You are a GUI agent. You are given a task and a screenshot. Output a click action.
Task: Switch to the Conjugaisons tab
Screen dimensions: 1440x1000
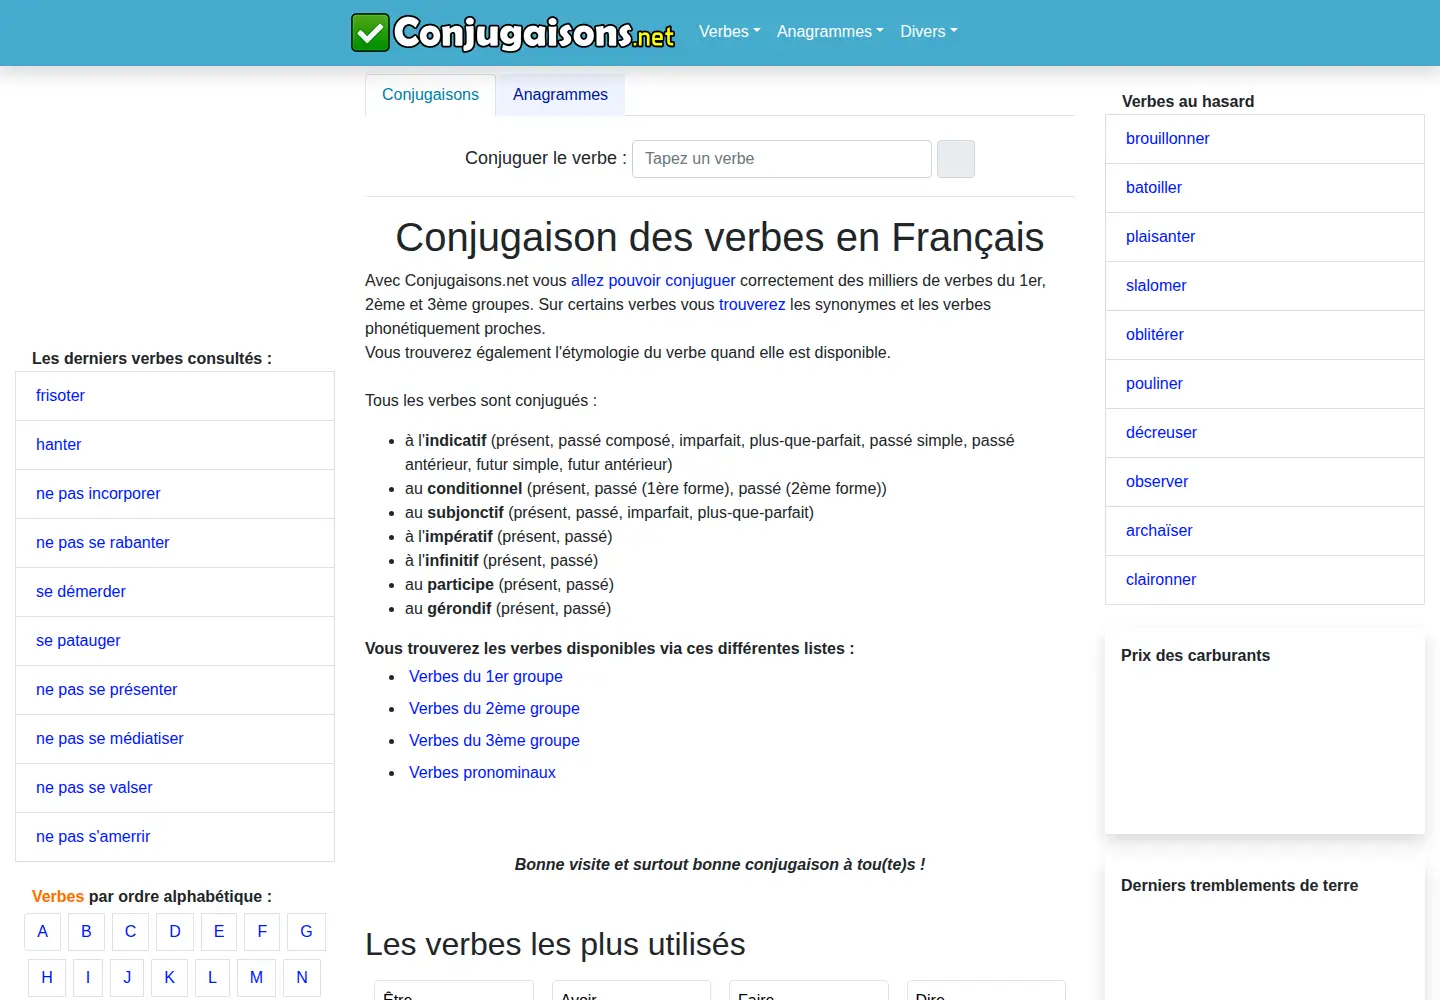click(430, 95)
